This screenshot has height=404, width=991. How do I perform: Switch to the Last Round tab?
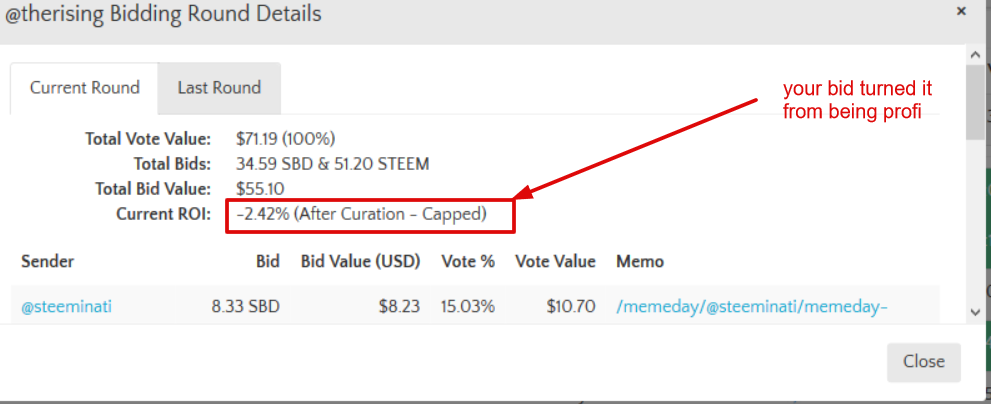pyautogui.click(x=219, y=87)
